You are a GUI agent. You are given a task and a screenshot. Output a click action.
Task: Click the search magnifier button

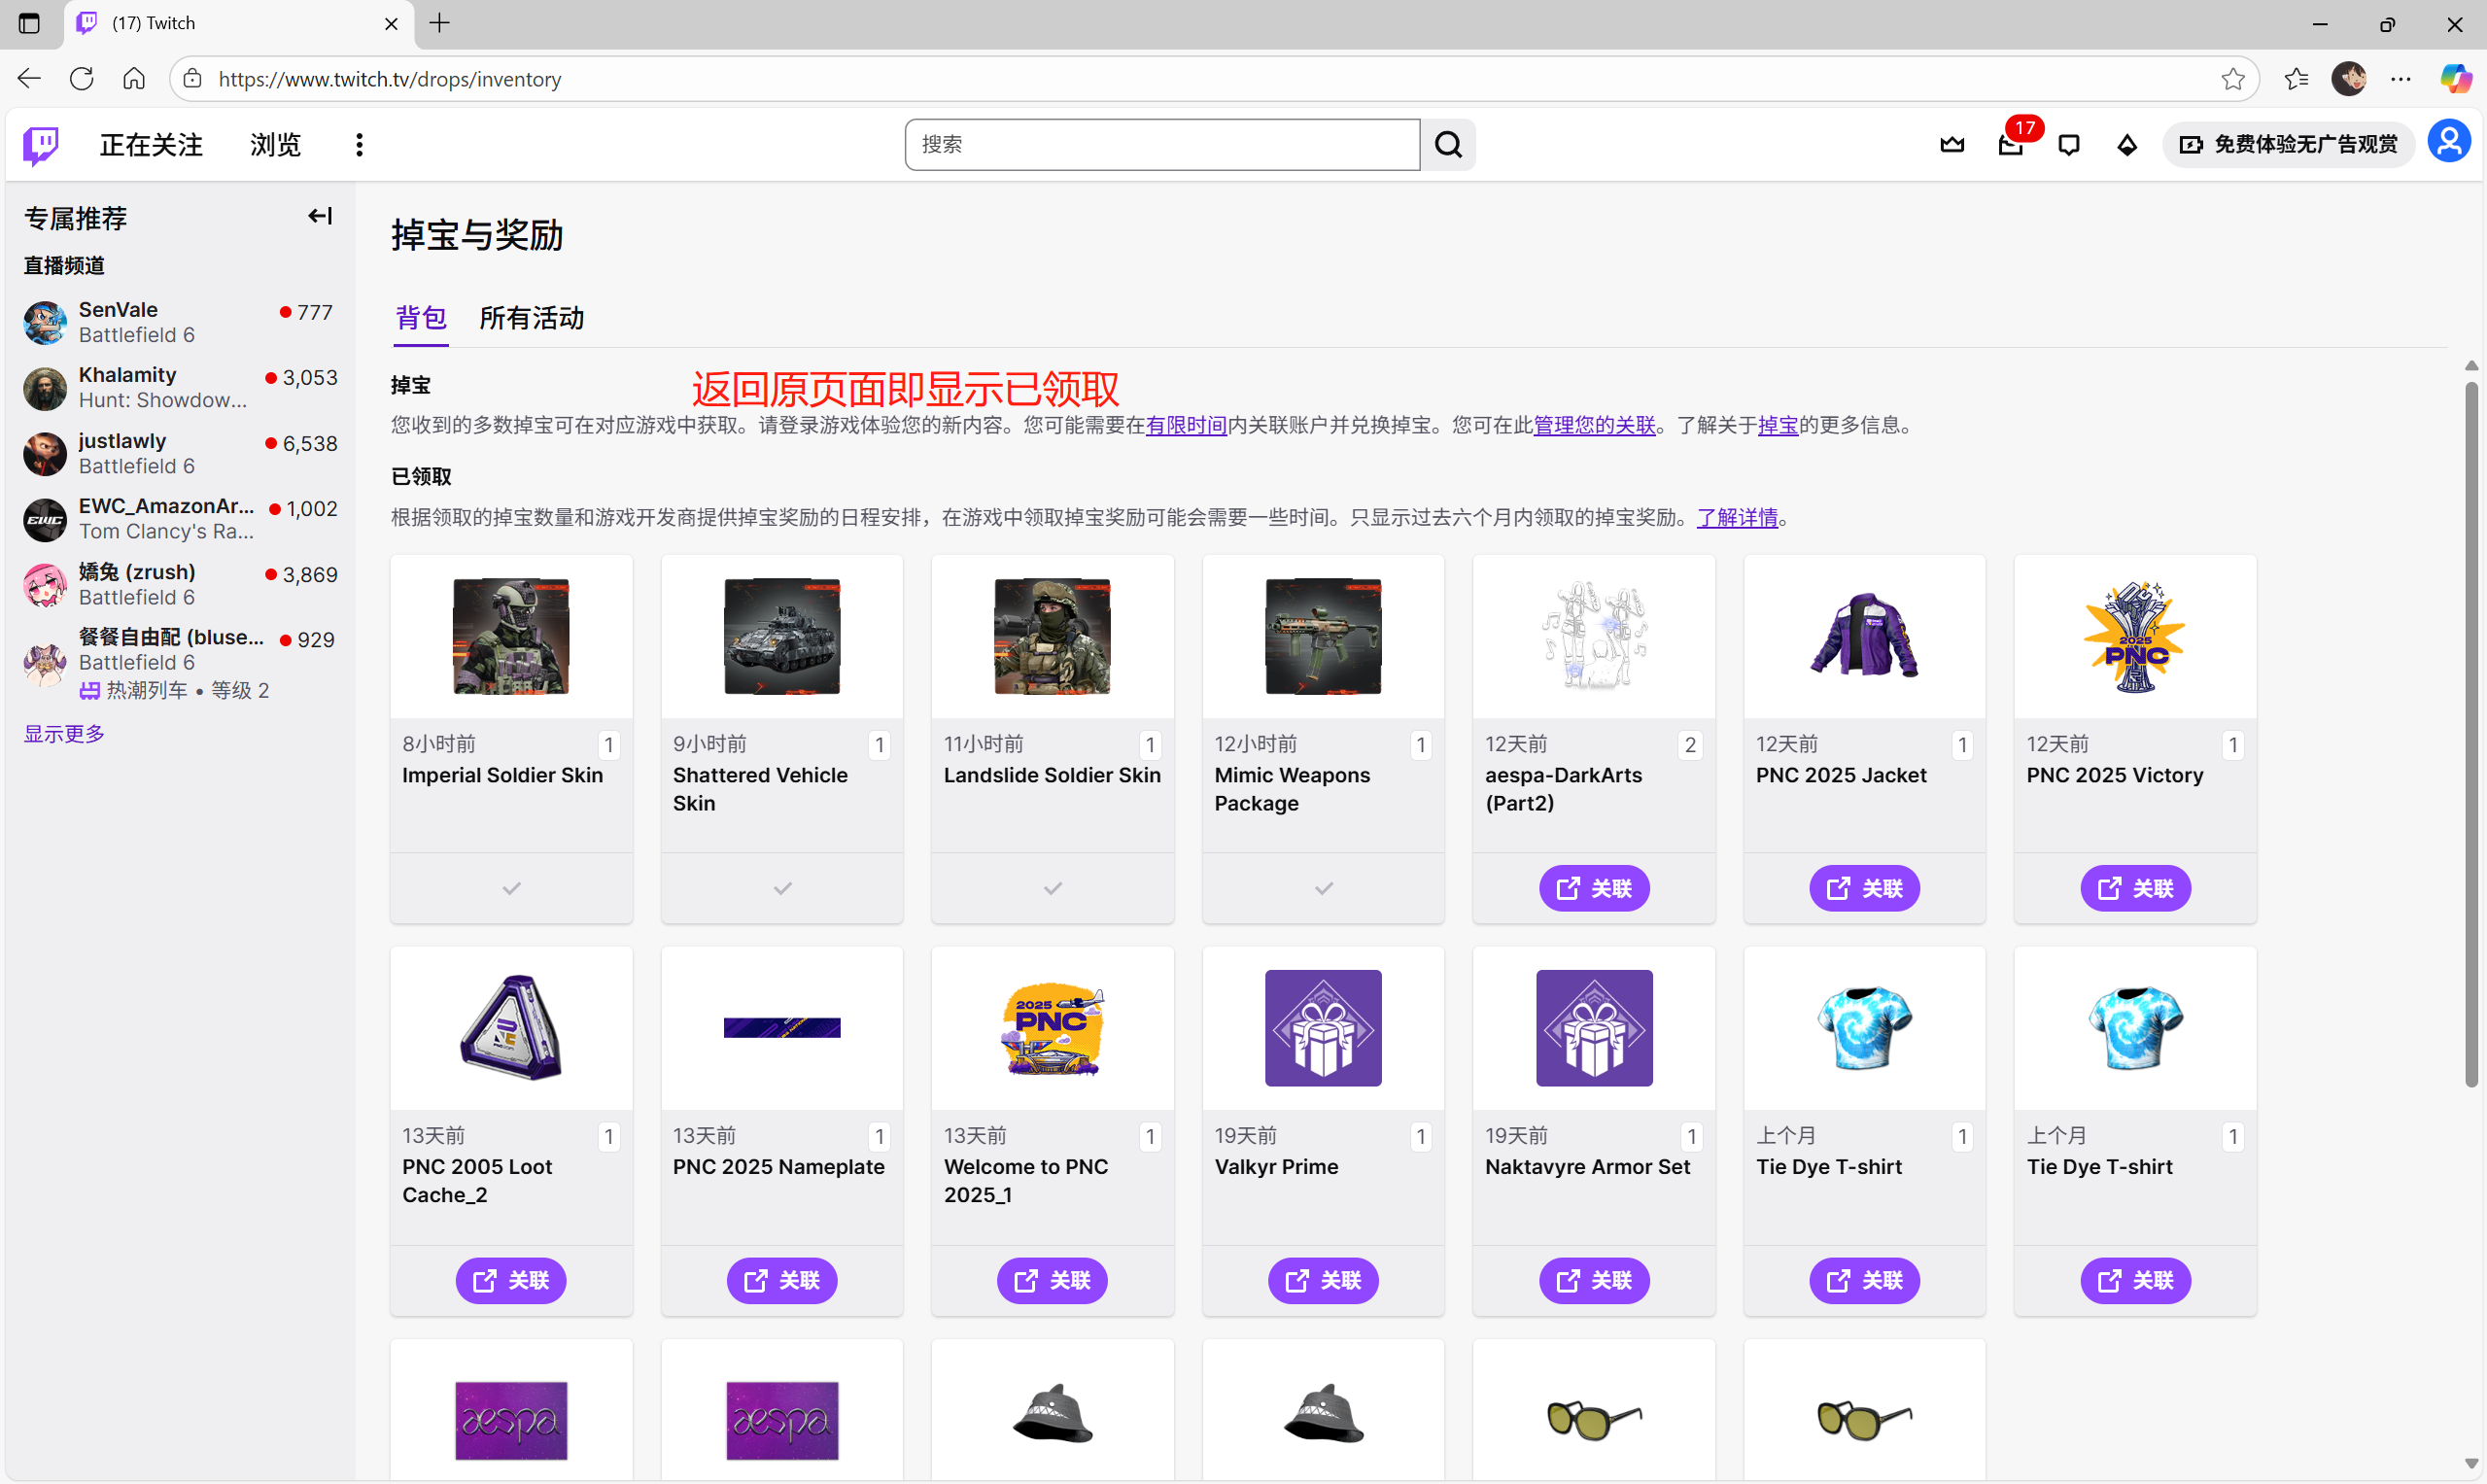(1448, 145)
